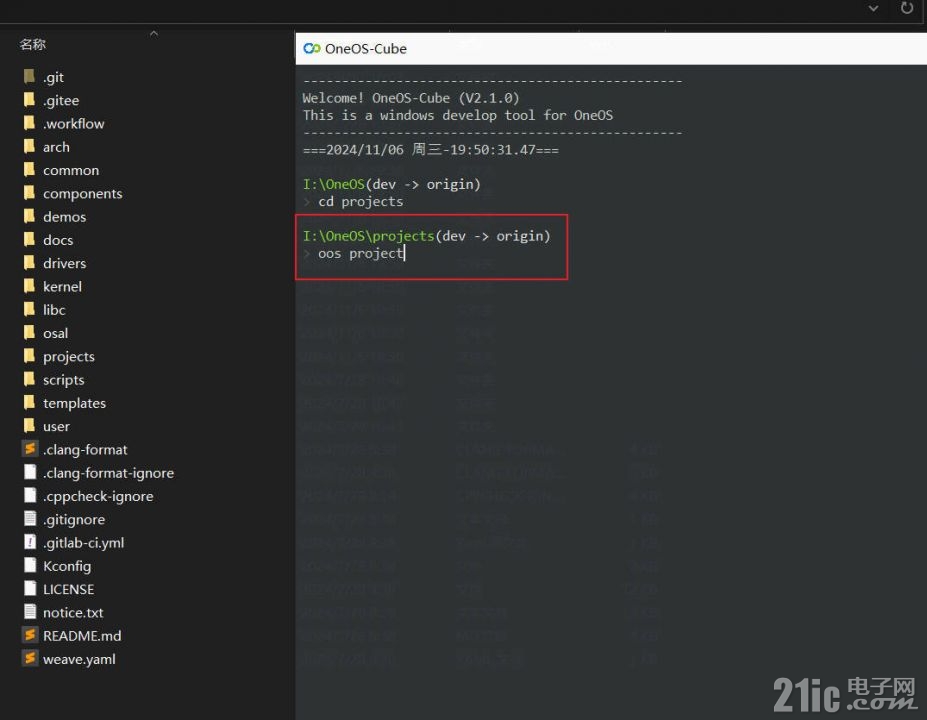Select the docs folder name
Viewport: 927px width, 720px height.
pyautogui.click(x=58, y=240)
